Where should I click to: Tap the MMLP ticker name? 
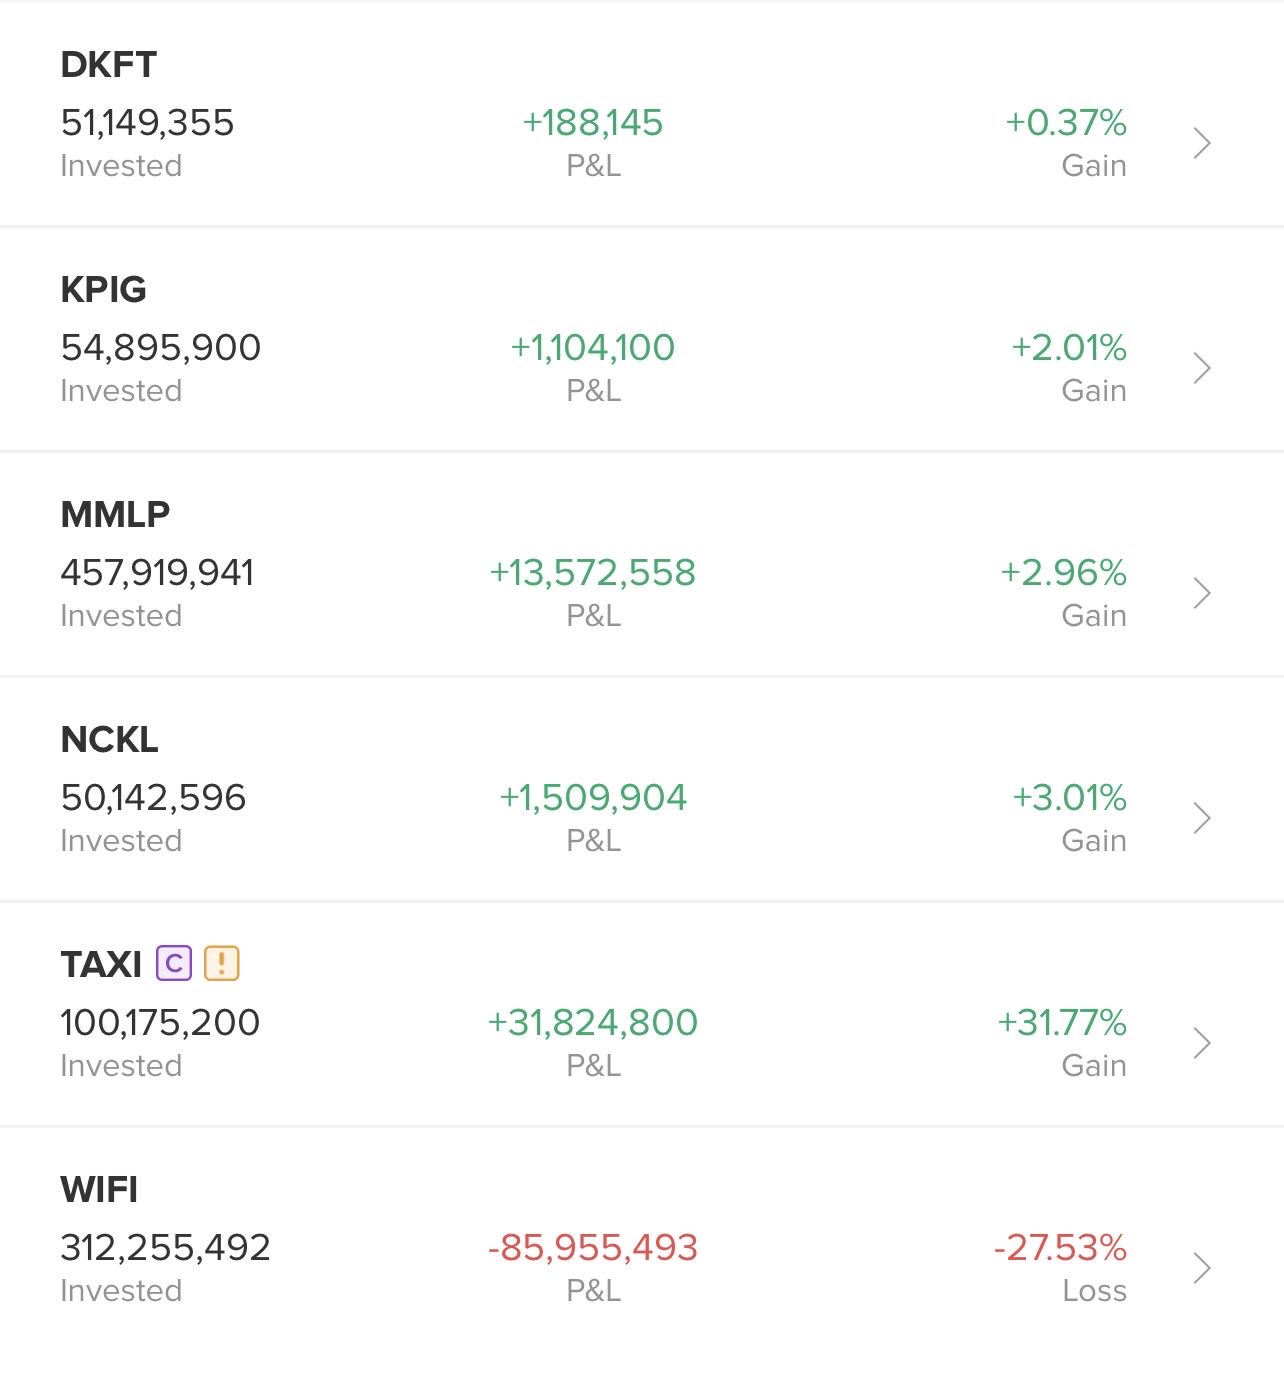click(115, 515)
